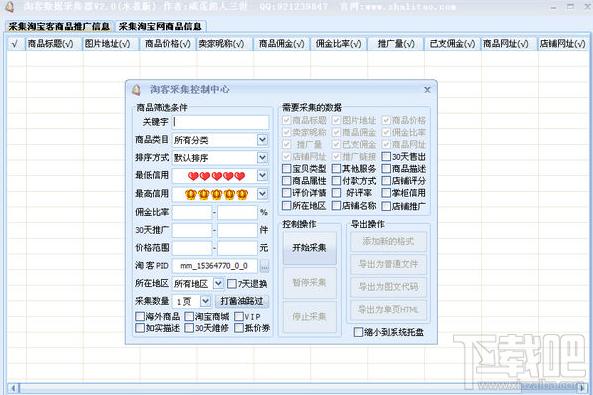Enable 30天售出 data checkbox
This screenshot has height=395, width=593.
coord(386,157)
